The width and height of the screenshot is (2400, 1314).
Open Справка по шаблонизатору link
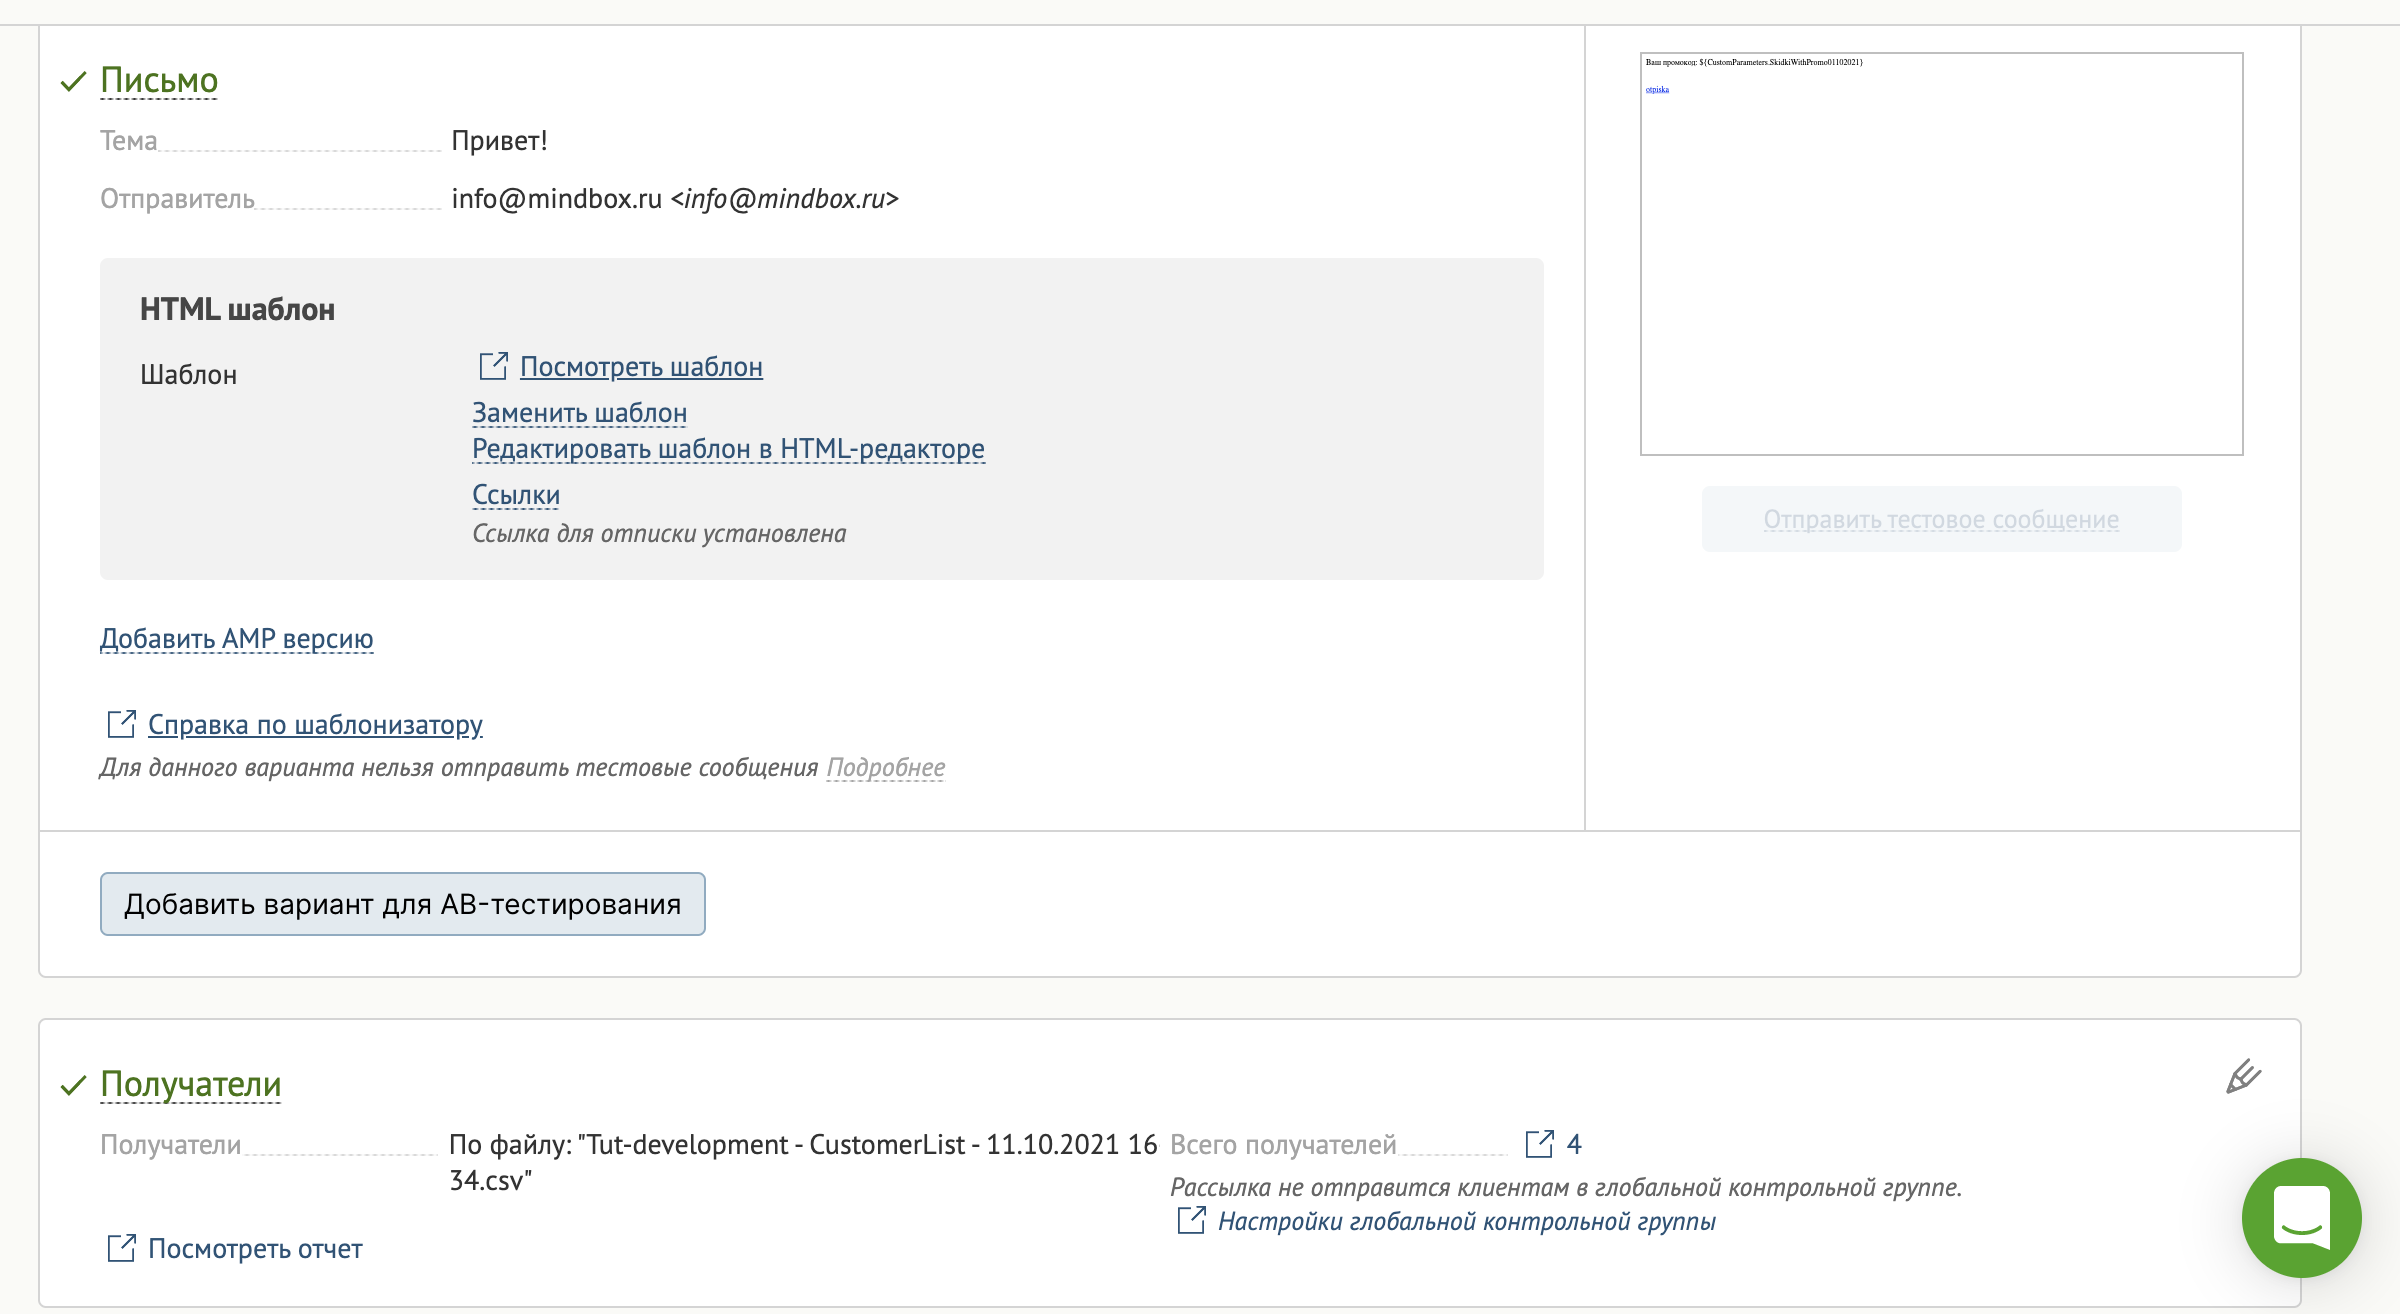point(315,724)
